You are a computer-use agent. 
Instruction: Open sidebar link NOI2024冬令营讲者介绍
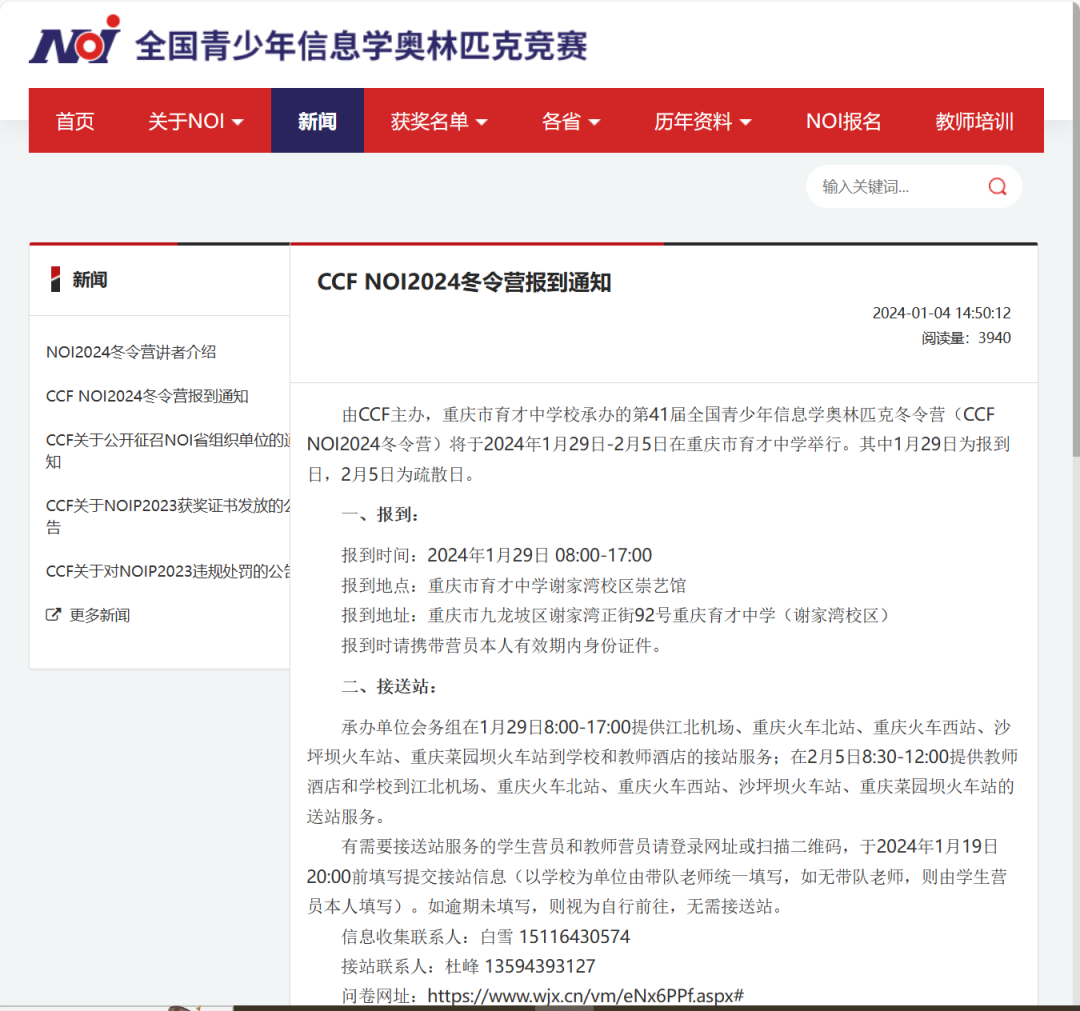click(131, 352)
